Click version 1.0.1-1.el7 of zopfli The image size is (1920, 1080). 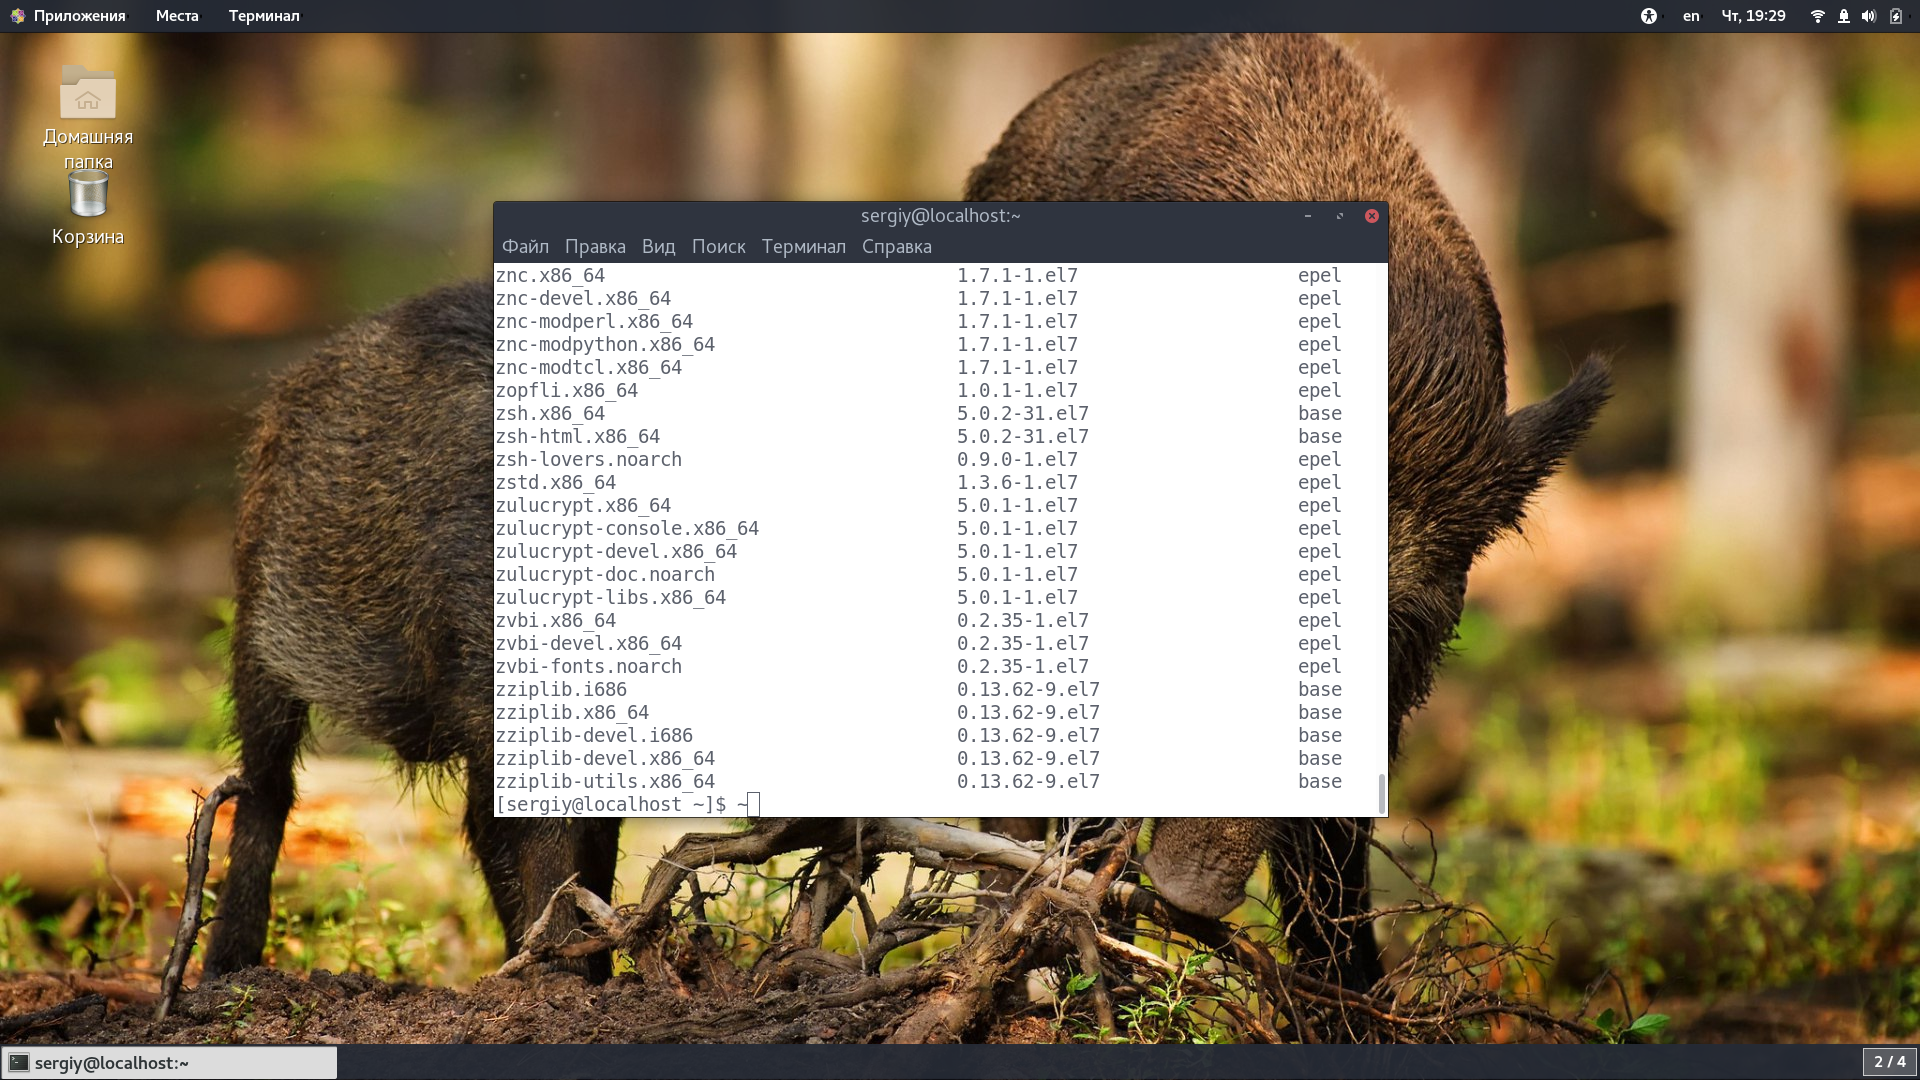point(1017,390)
